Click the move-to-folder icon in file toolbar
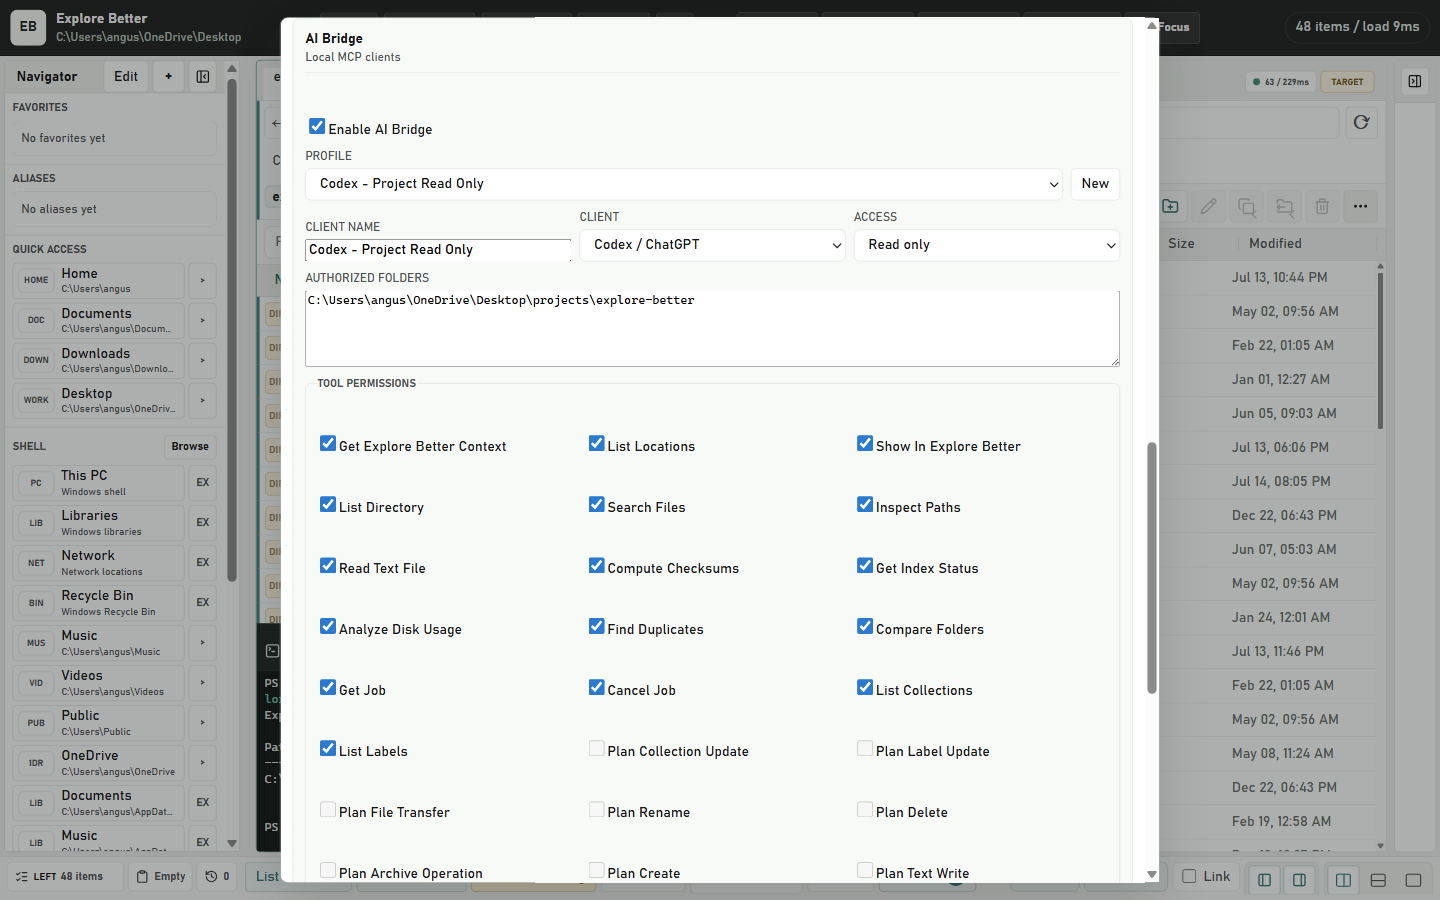This screenshot has width=1440, height=900. (1284, 207)
